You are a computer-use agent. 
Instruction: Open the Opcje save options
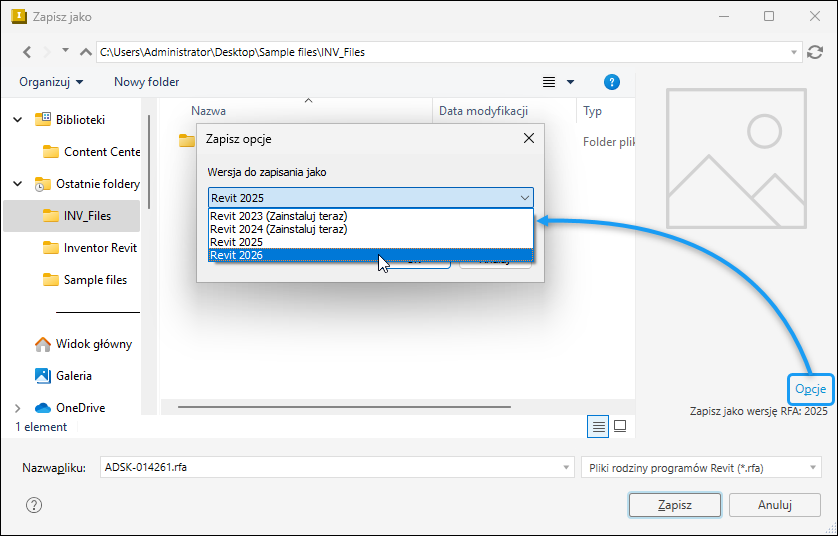[810, 389]
